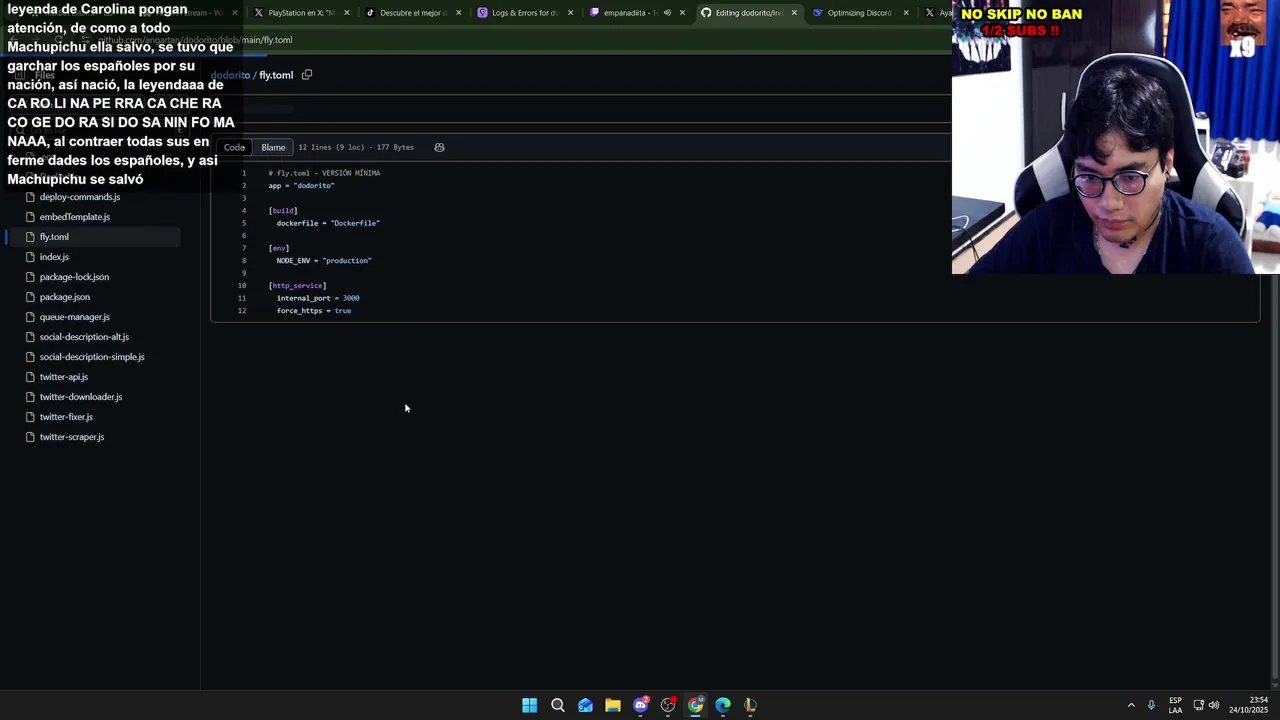The height and width of the screenshot is (720, 1280).
Task: Open taskbar Search
Action: click(558, 705)
